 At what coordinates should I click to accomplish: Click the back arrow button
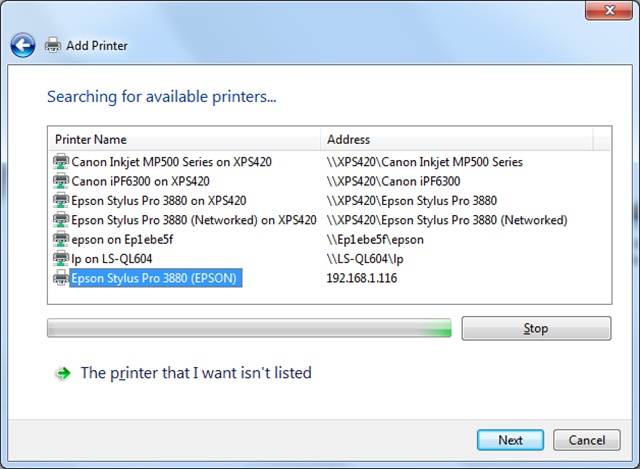(23, 45)
